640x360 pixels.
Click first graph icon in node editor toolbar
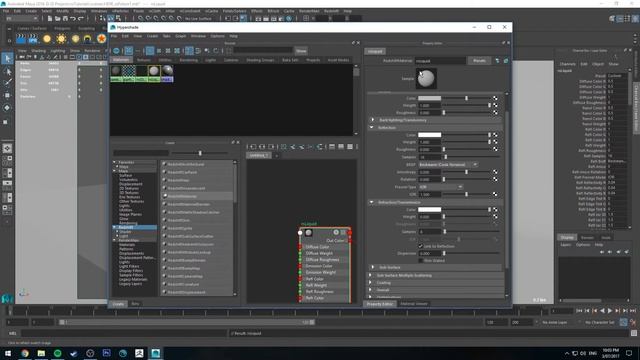(x=253, y=147)
